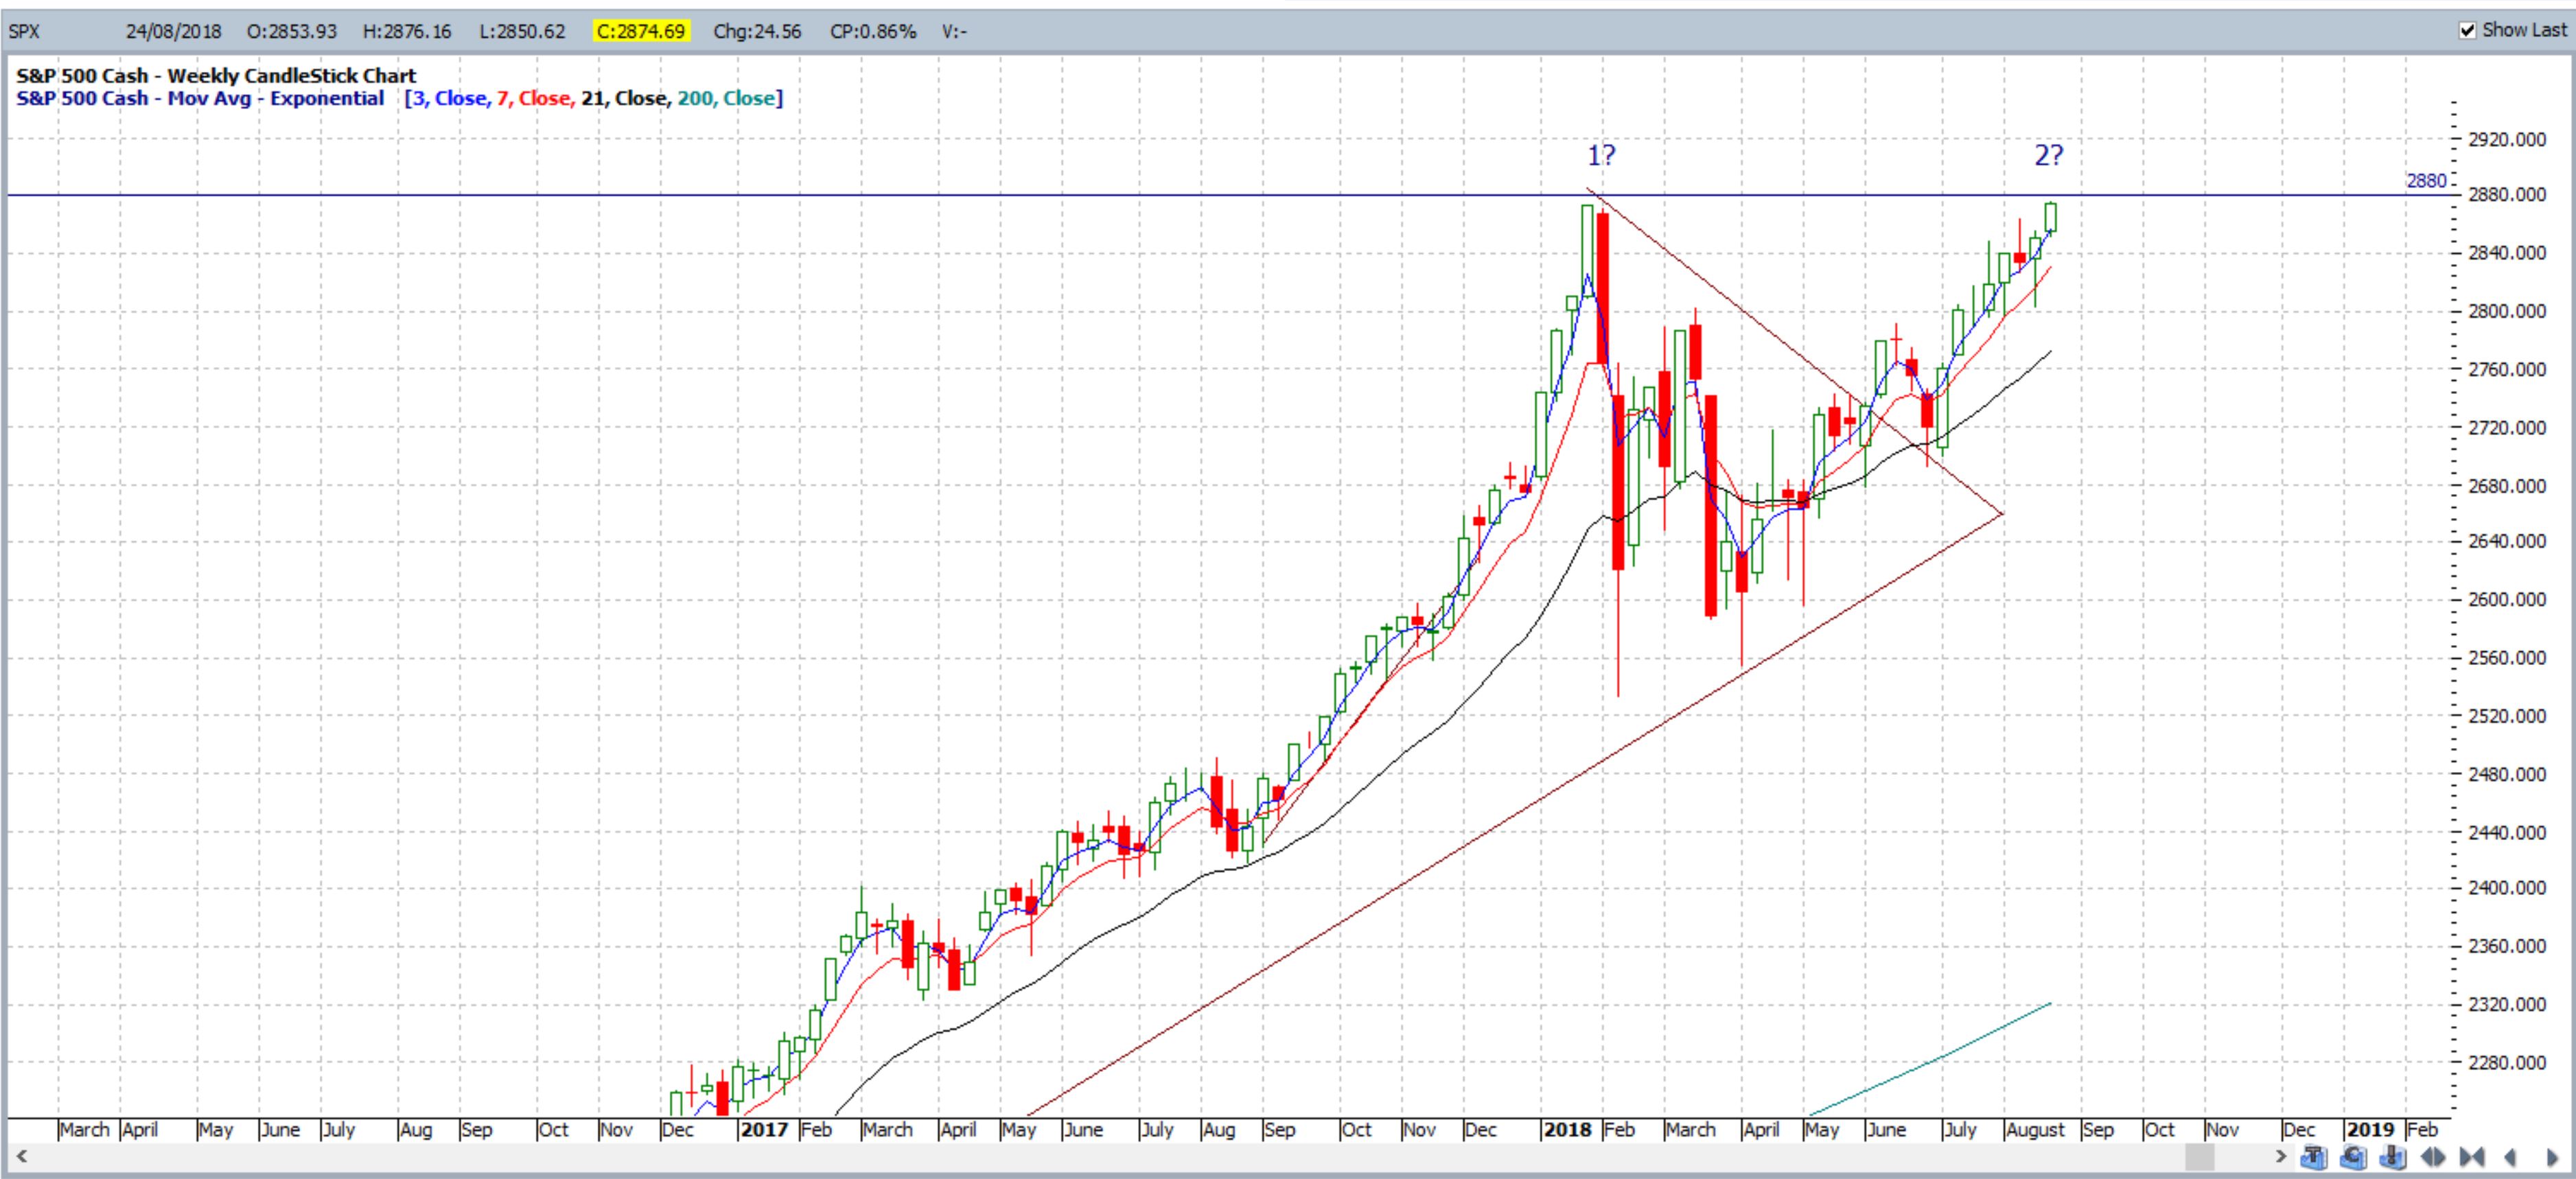This screenshot has height=1179, width=2576.
Task: Click the open value O:2853.93
Action: tap(292, 31)
